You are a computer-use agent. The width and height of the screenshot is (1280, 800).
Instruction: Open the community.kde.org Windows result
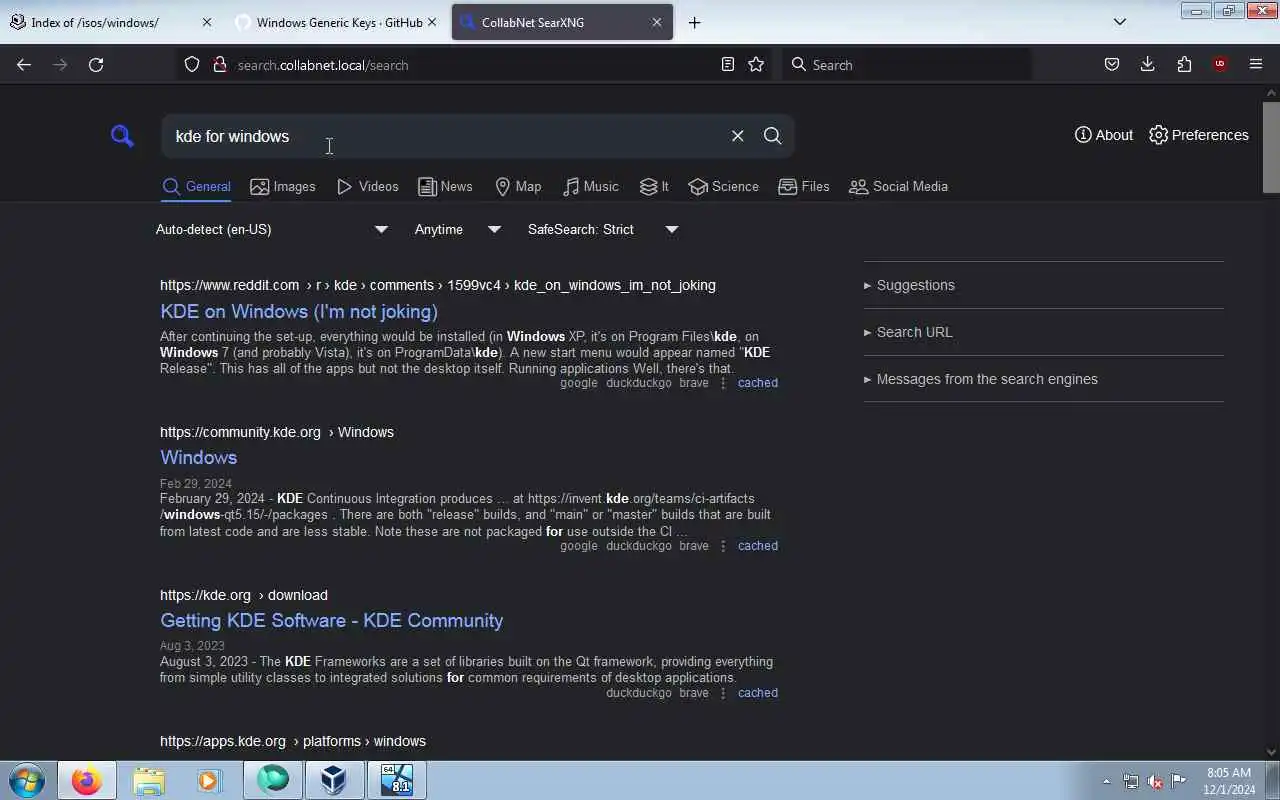(198, 457)
